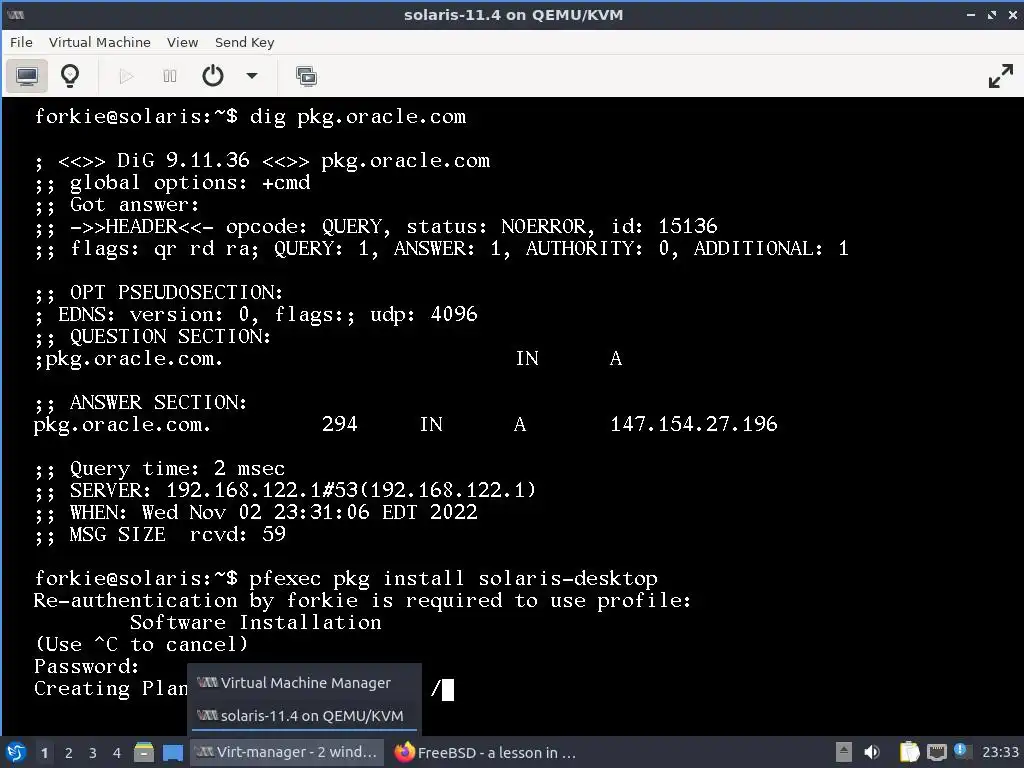The image size is (1024, 768).
Task: Open the clipboard manager tray icon
Action: [909, 752]
